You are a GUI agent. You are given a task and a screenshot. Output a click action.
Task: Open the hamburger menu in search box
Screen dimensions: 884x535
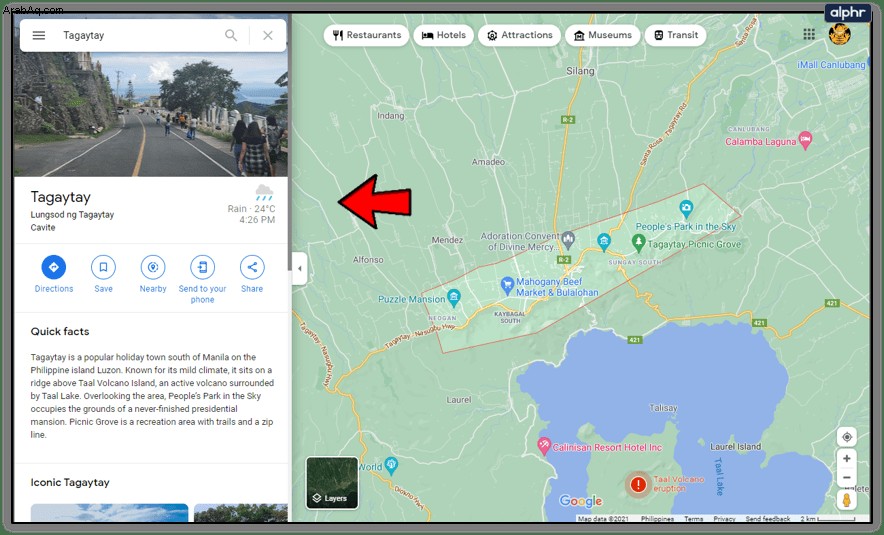coord(38,36)
